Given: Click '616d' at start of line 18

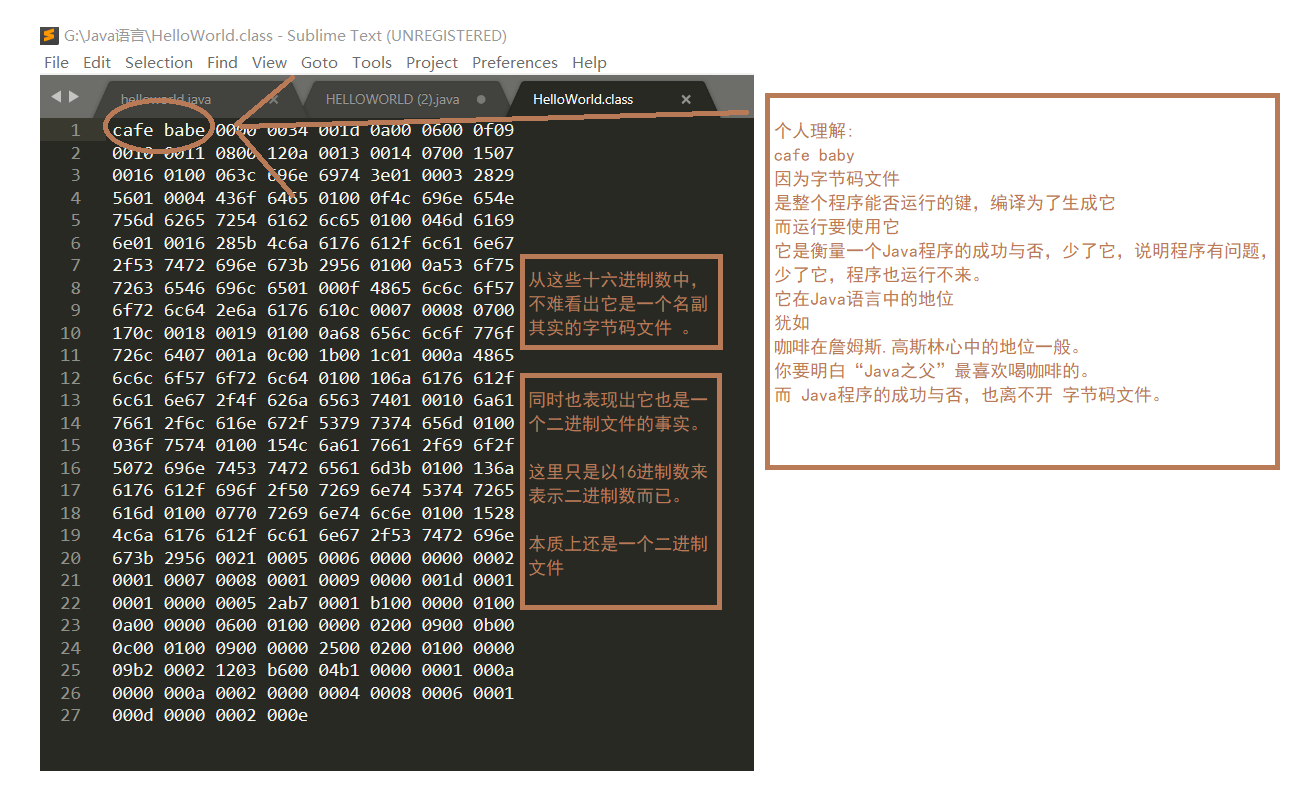Looking at the screenshot, I should click(133, 512).
